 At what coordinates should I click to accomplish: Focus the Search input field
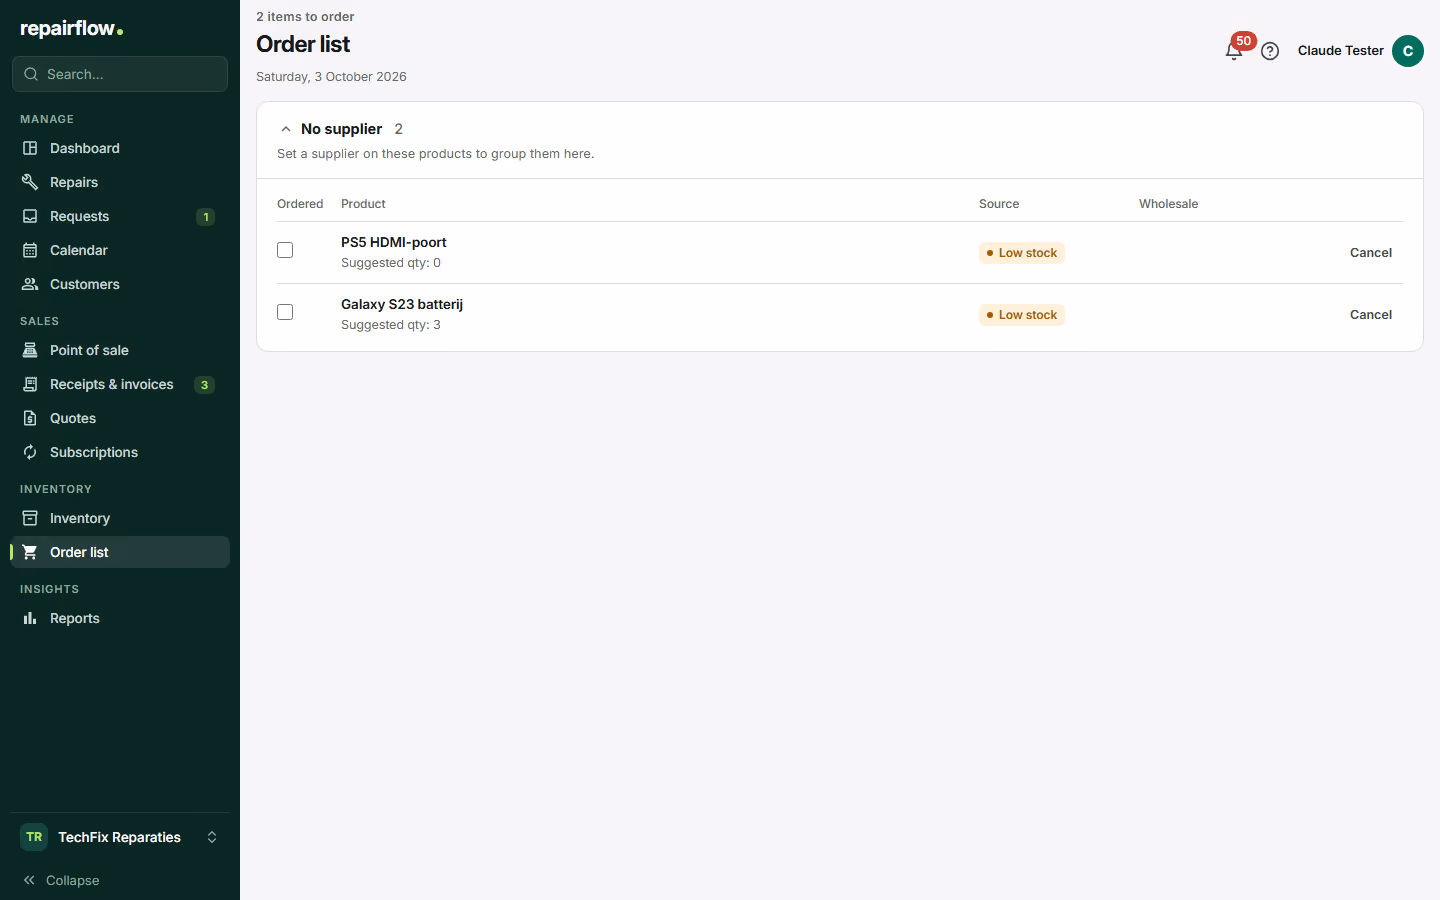[x=120, y=74]
